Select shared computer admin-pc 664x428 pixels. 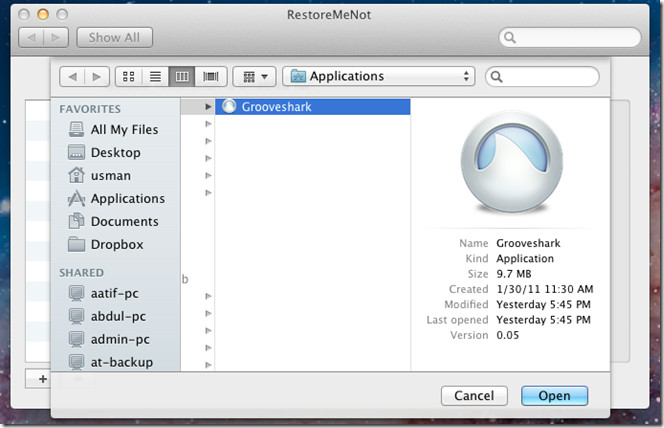pyautogui.click(x=116, y=339)
